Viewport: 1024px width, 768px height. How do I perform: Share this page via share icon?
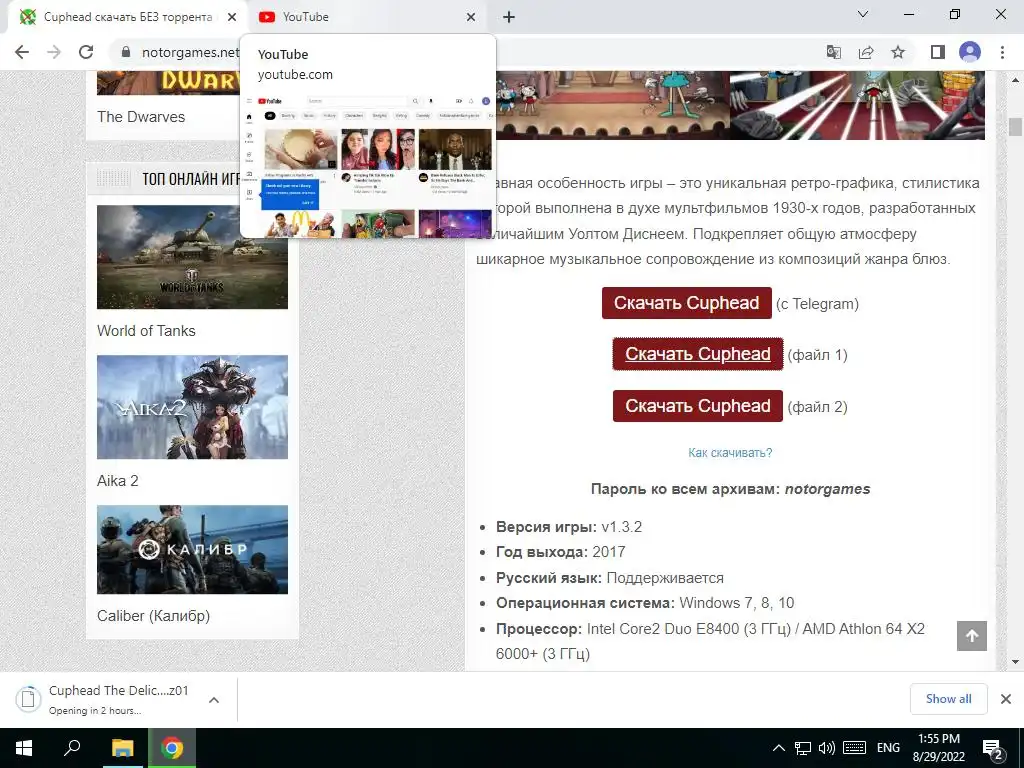coord(866,52)
